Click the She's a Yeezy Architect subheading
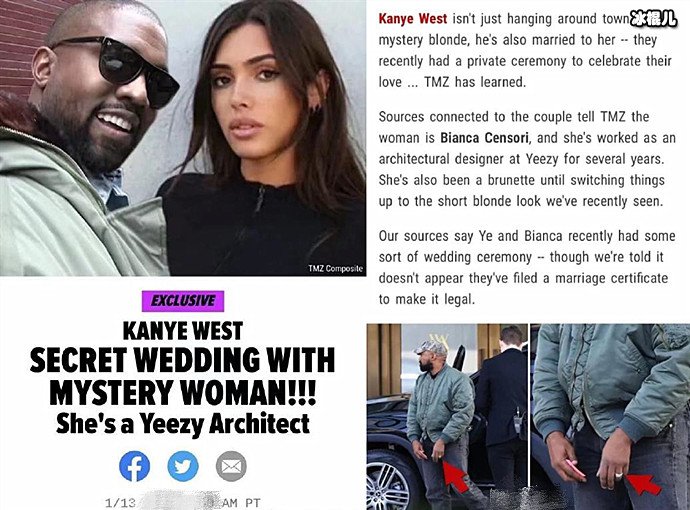 point(183,424)
